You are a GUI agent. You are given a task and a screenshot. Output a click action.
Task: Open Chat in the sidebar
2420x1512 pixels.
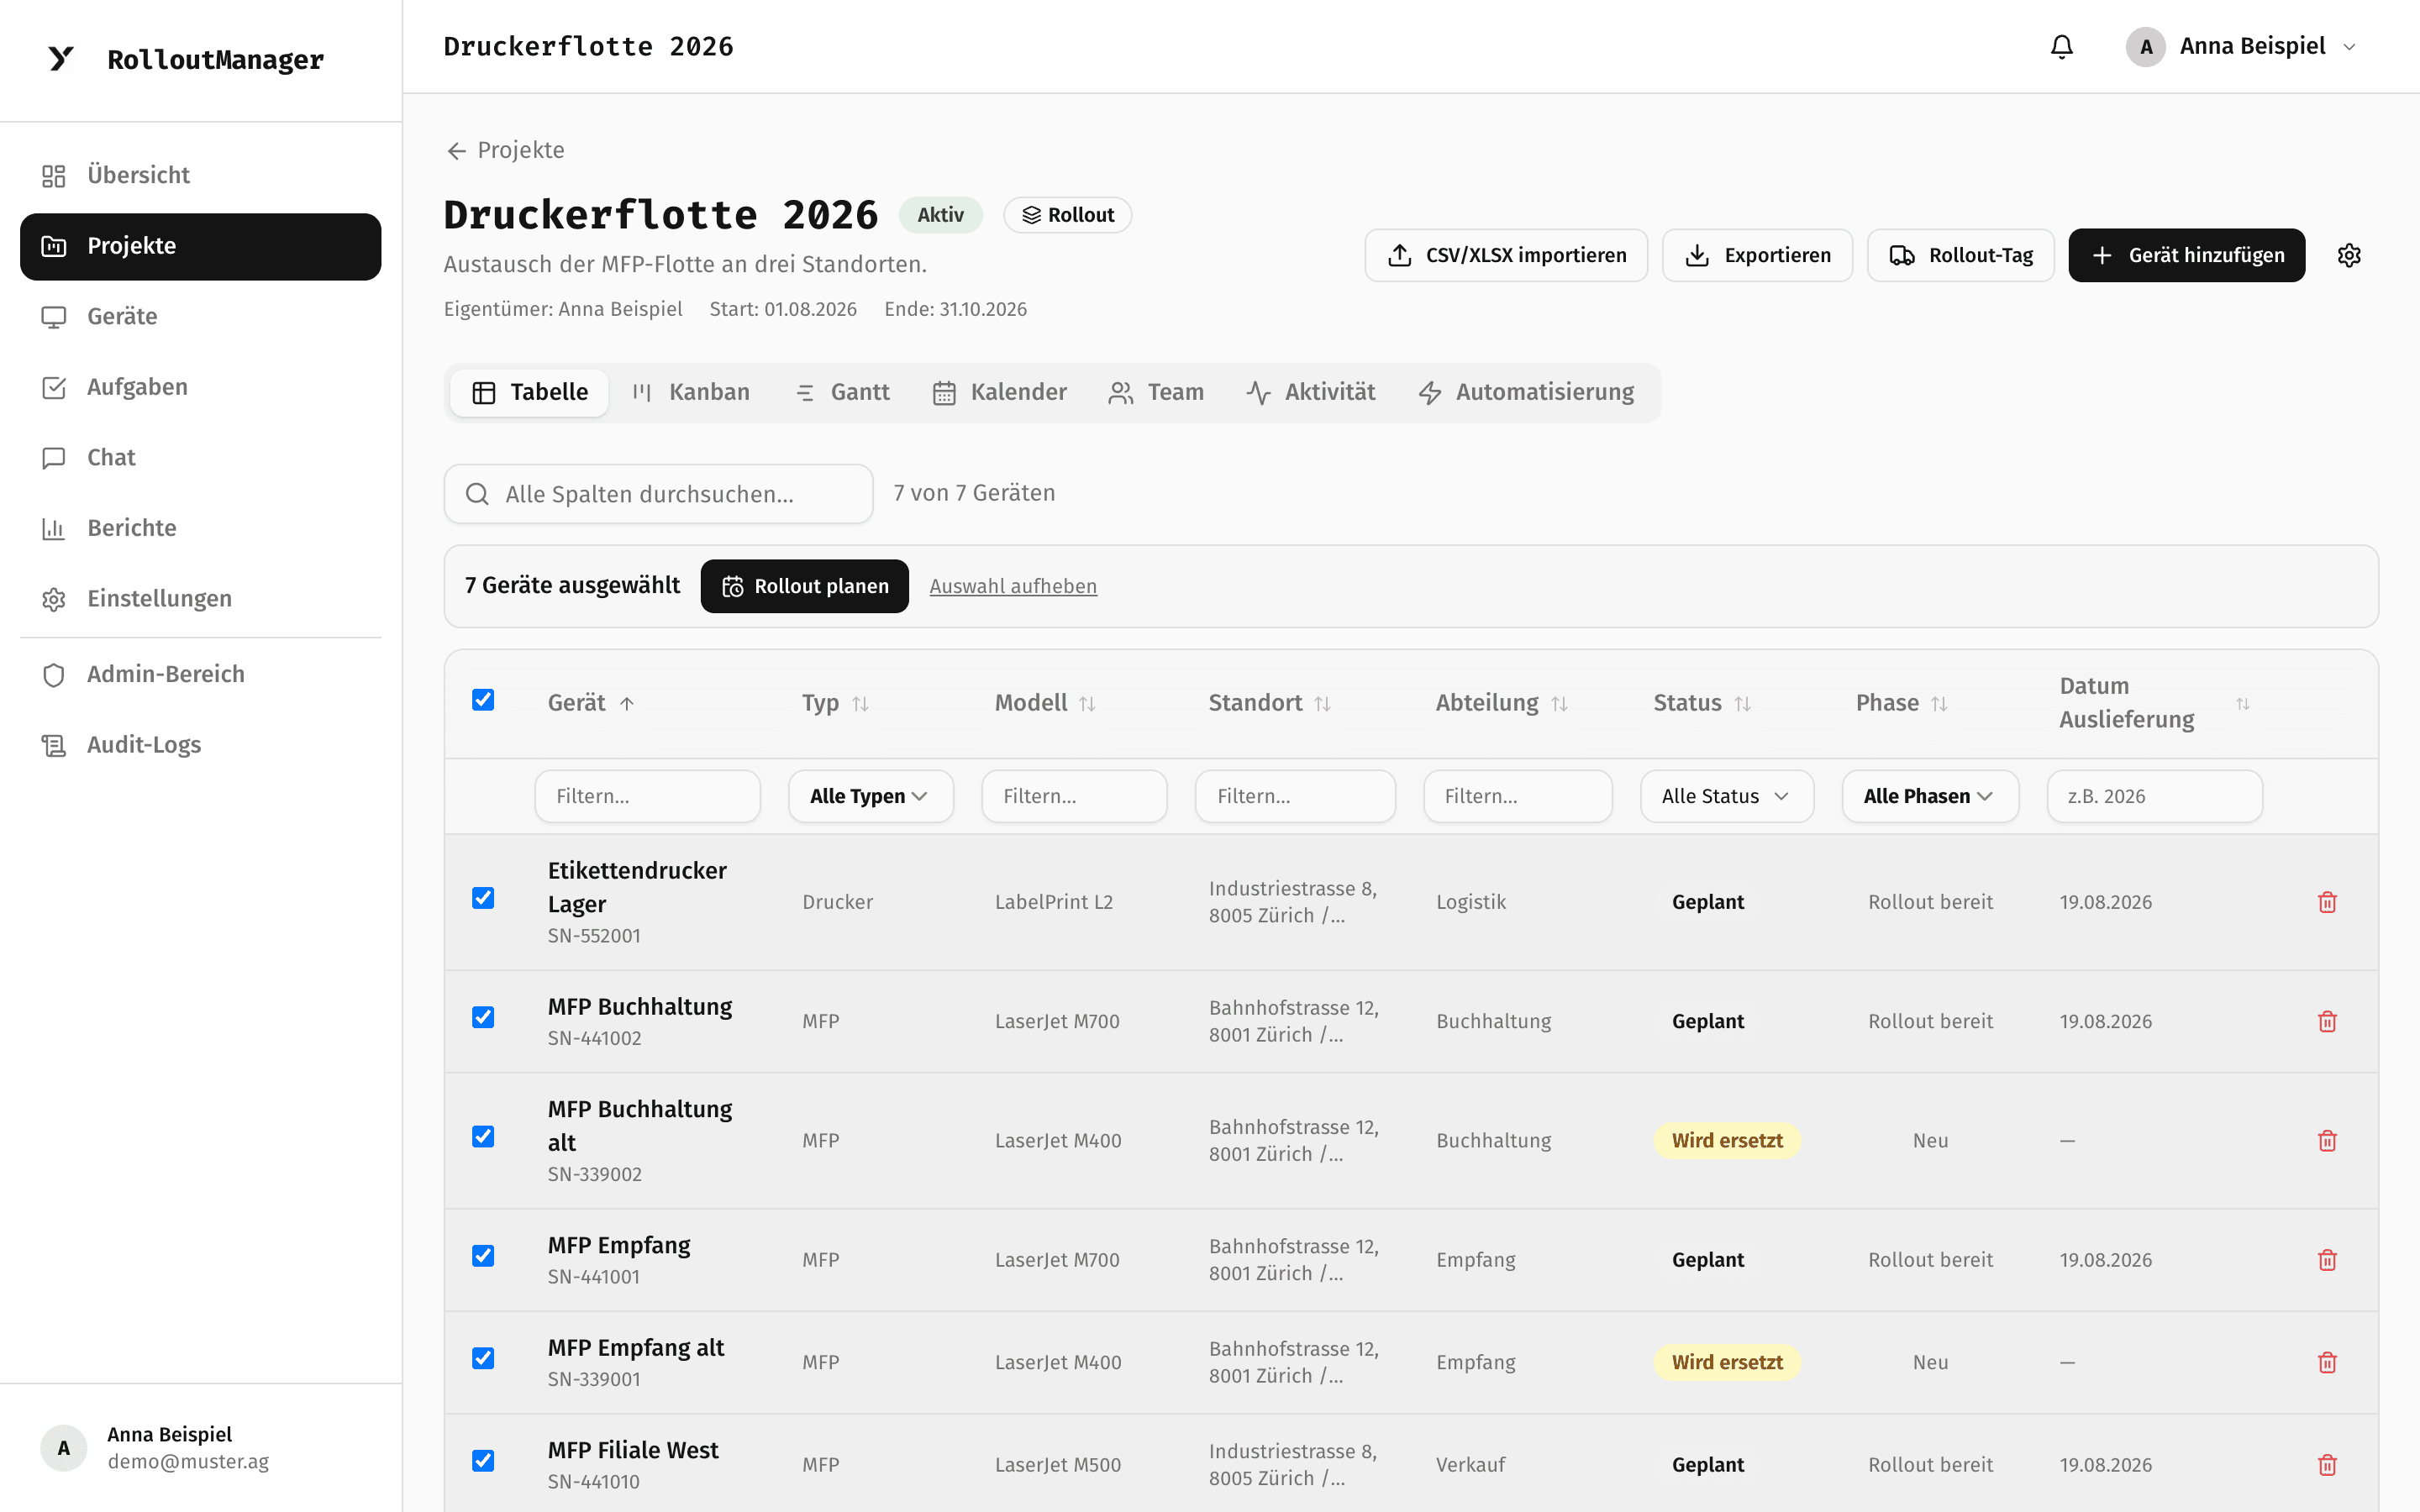(200, 458)
